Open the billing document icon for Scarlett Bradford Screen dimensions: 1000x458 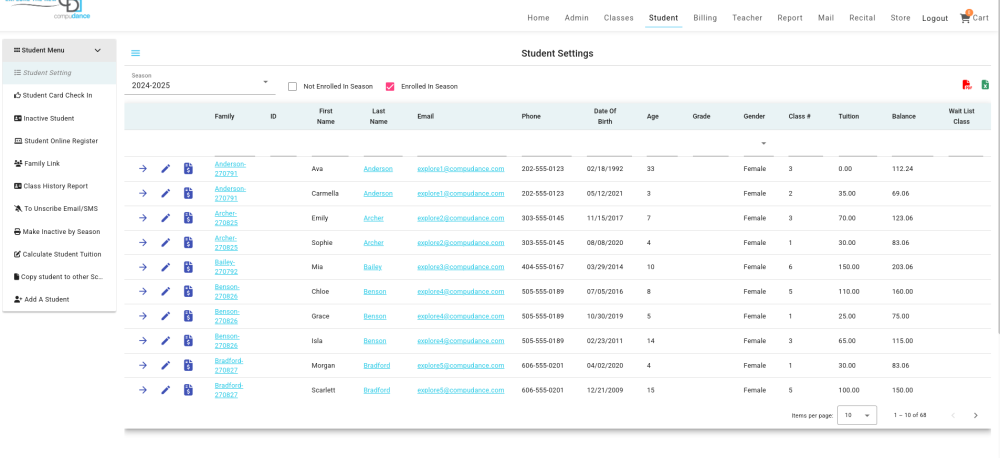(188, 390)
